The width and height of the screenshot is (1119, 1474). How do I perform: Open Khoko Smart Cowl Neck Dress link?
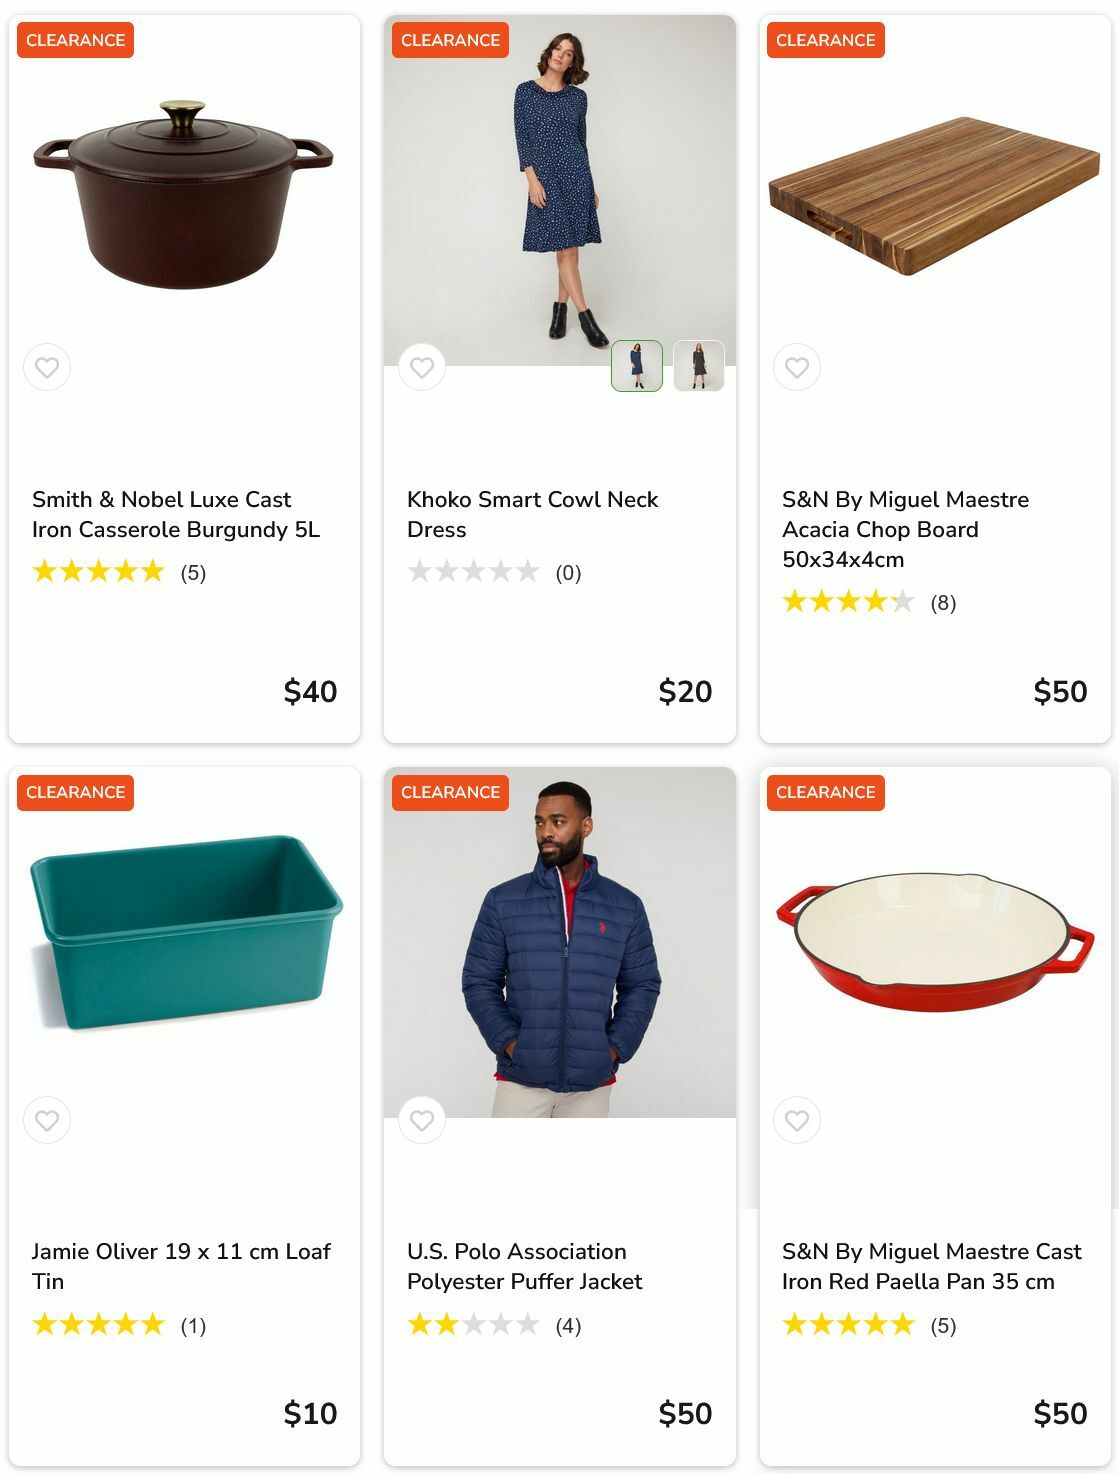(x=532, y=514)
